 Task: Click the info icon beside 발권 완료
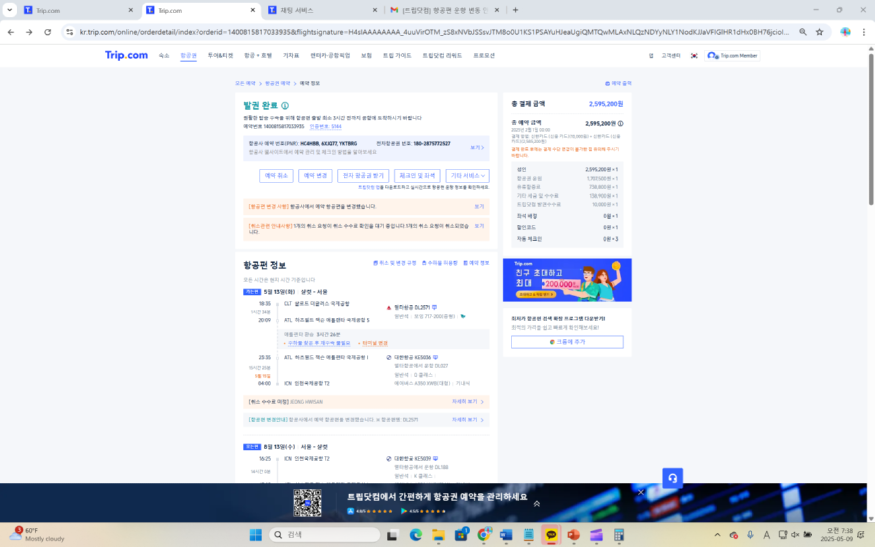coord(285,105)
